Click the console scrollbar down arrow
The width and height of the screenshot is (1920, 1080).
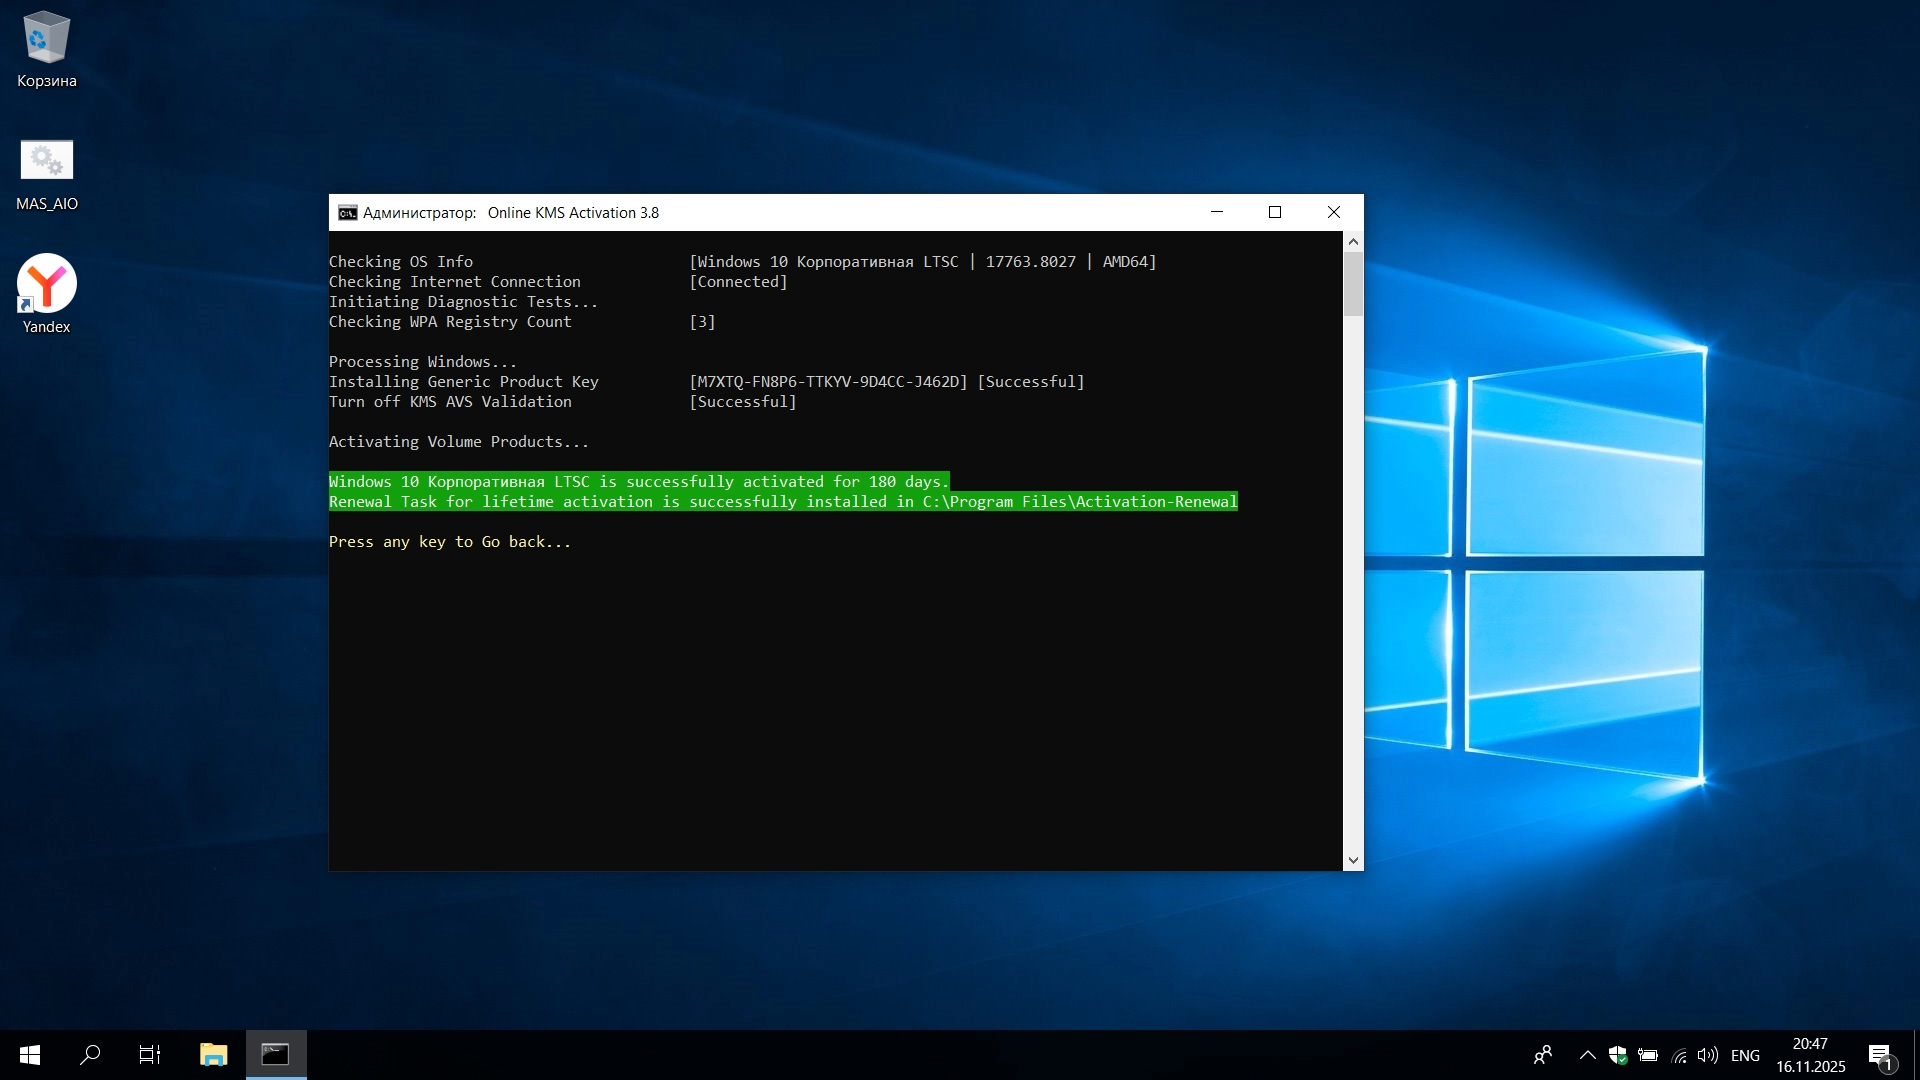pyautogui.click(x=1353, y=860)
